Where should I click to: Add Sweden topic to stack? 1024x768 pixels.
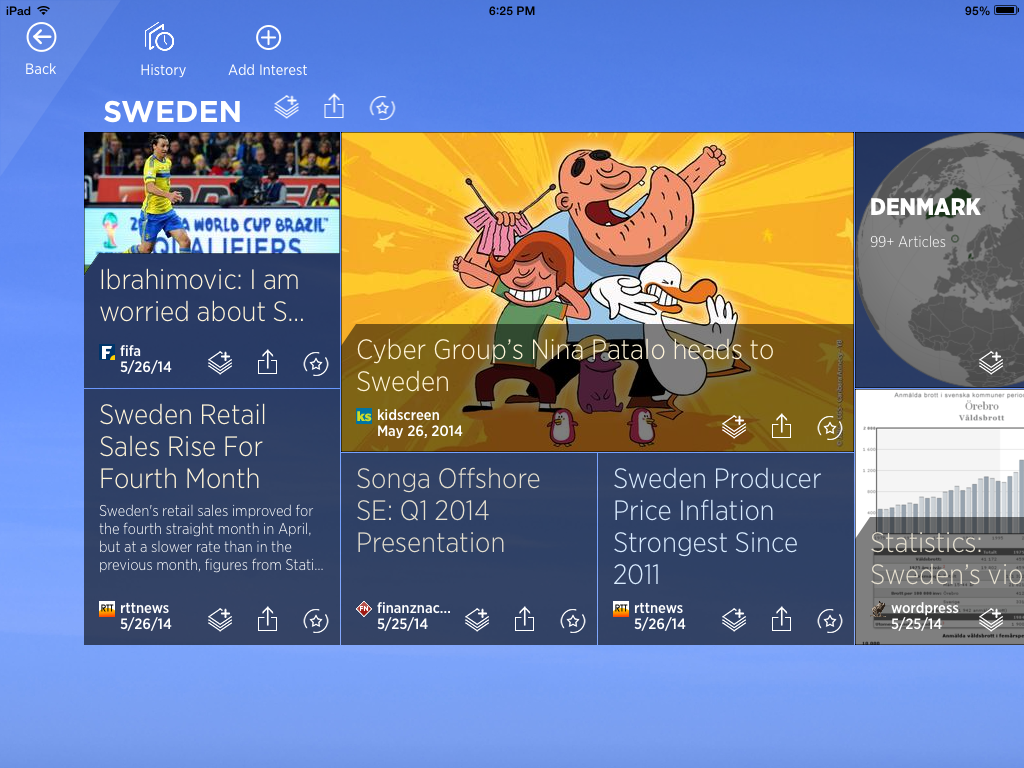point(287,107)
